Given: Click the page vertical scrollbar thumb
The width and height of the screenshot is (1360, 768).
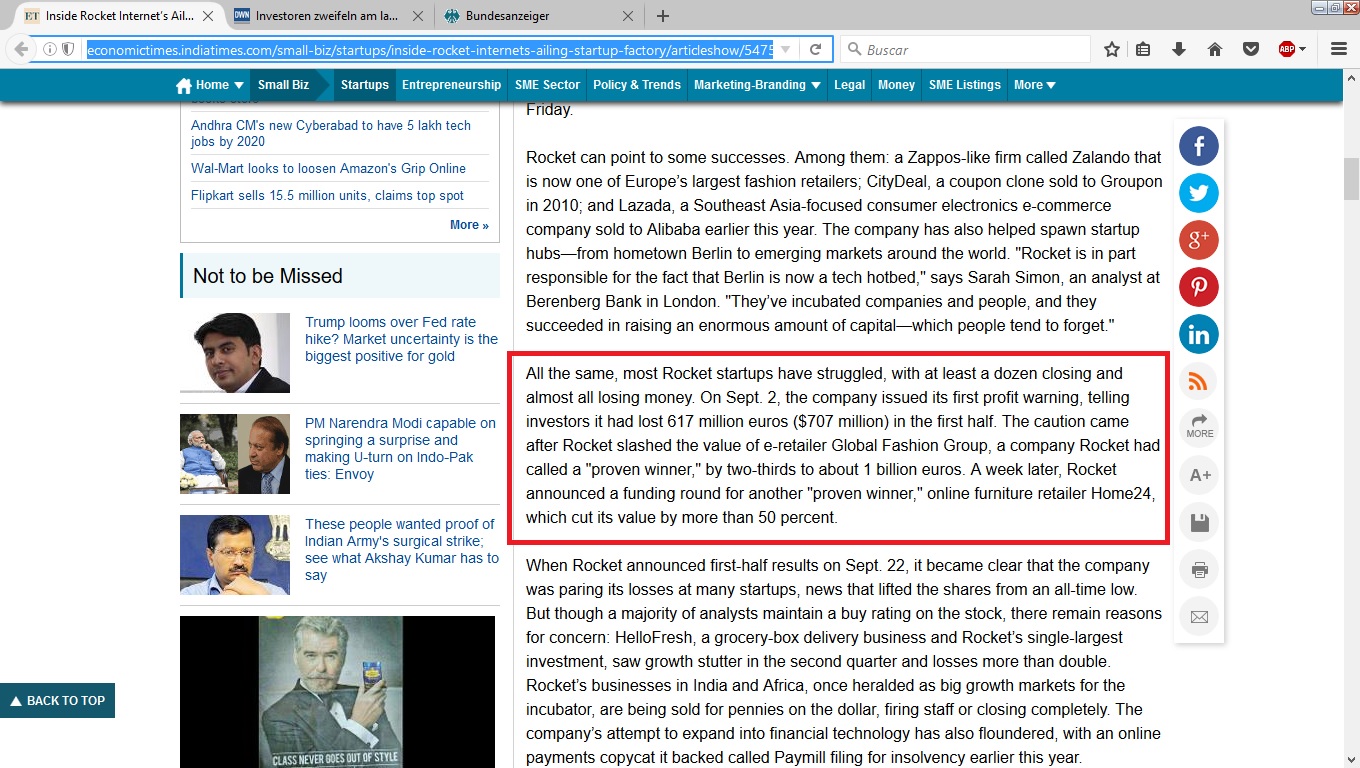Looking at the screenshot, I should (x=1351, y=178).
